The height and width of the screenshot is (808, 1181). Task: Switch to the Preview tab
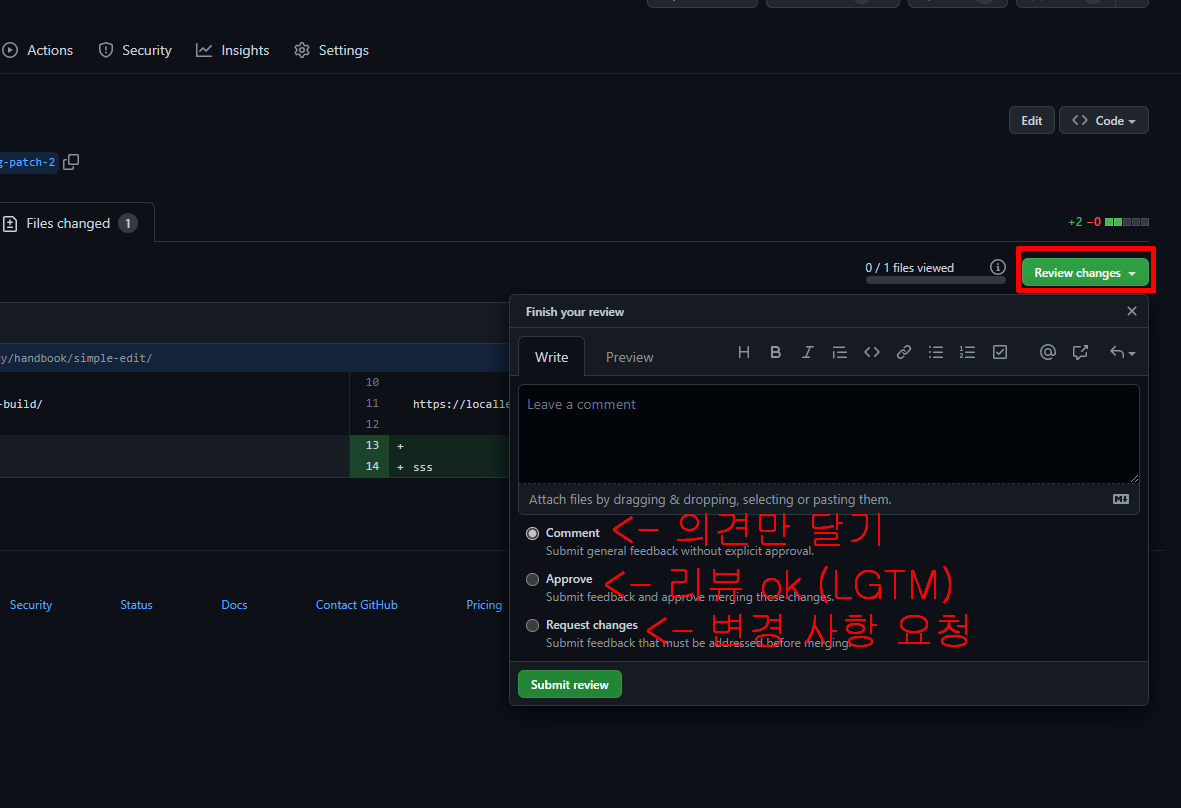[629, 357]
